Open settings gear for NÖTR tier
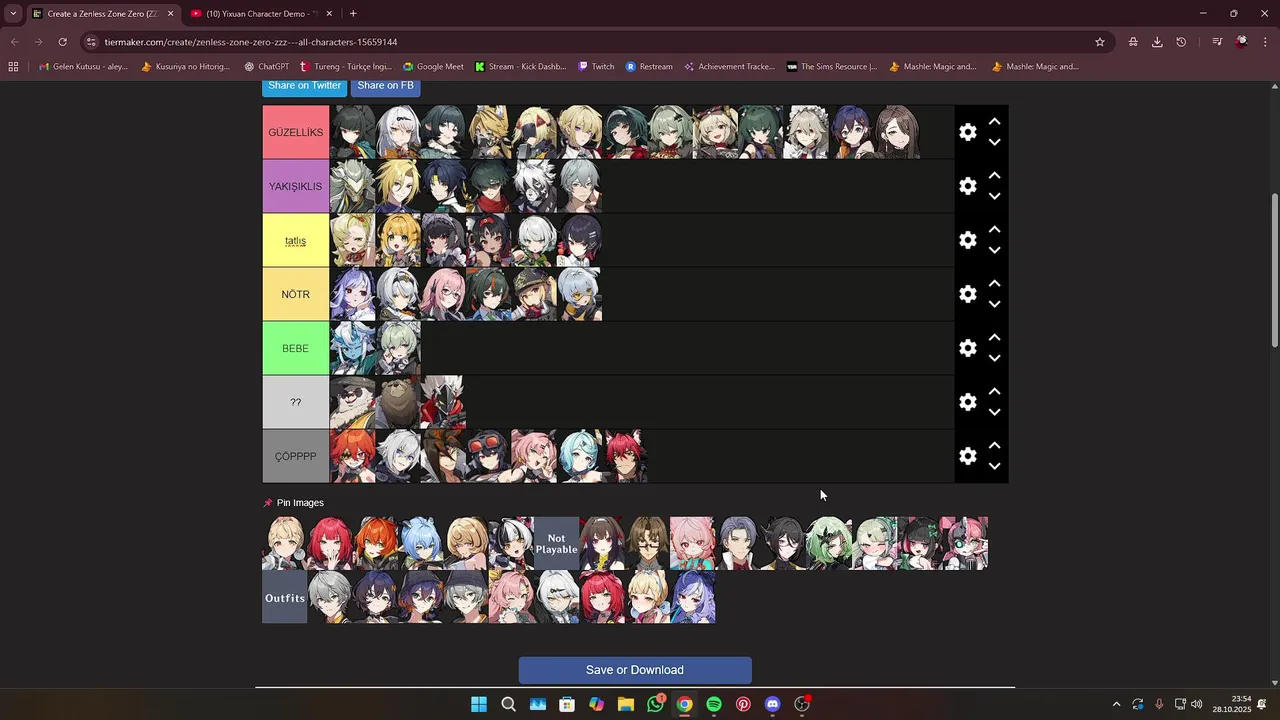 point(967,294)
